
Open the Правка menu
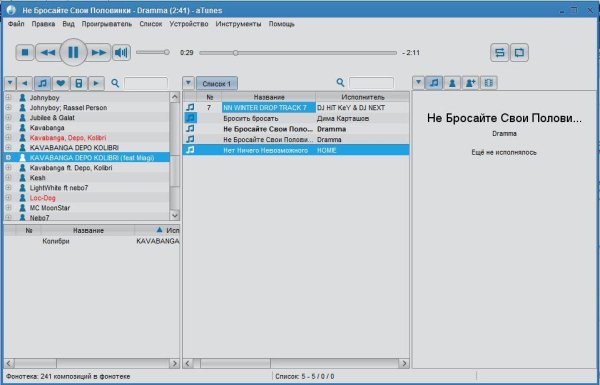click(x=43, y=24)
